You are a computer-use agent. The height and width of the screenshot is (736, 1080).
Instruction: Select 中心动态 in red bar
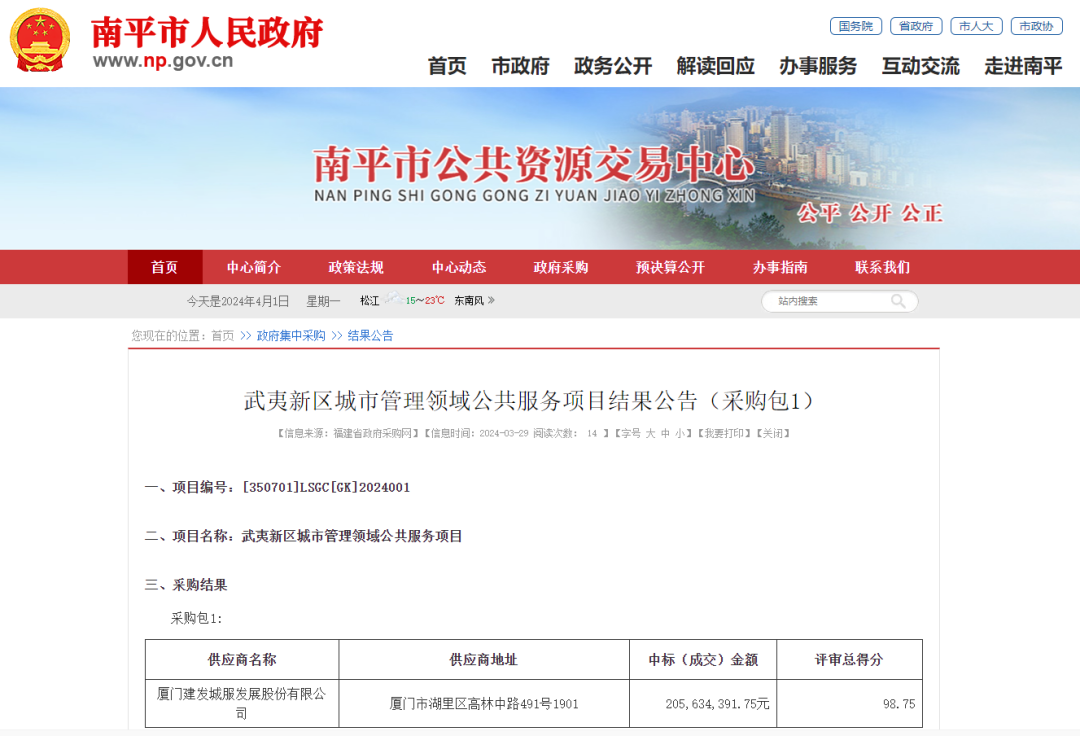[x=459, y=267]
